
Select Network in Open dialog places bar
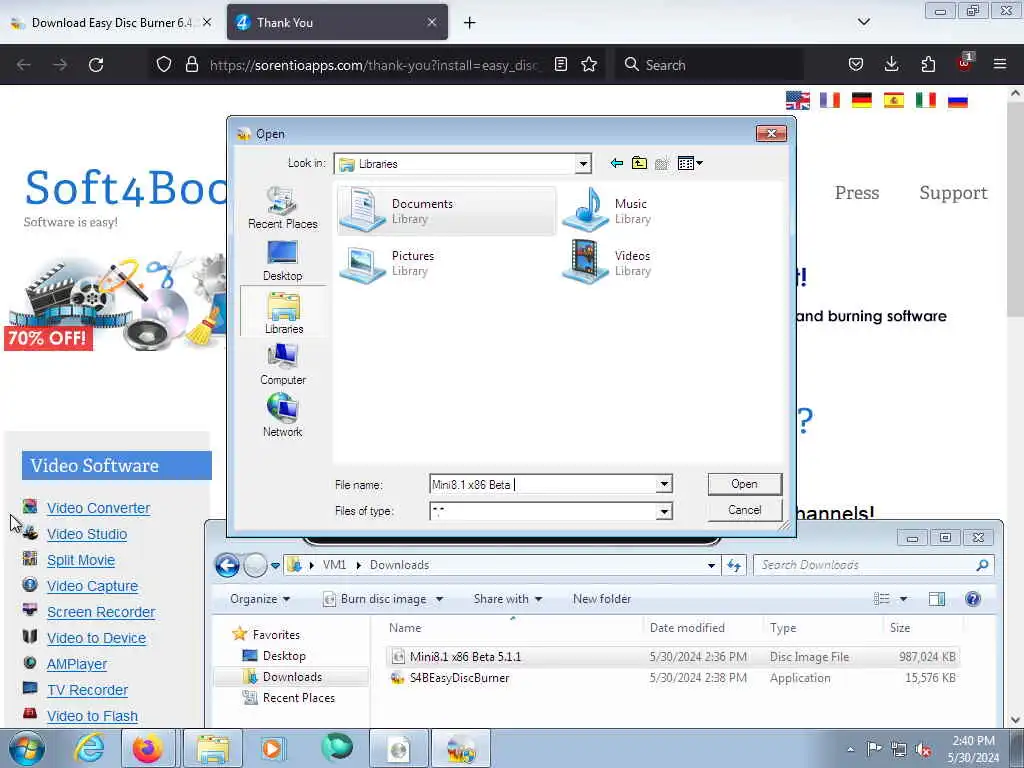283,416
